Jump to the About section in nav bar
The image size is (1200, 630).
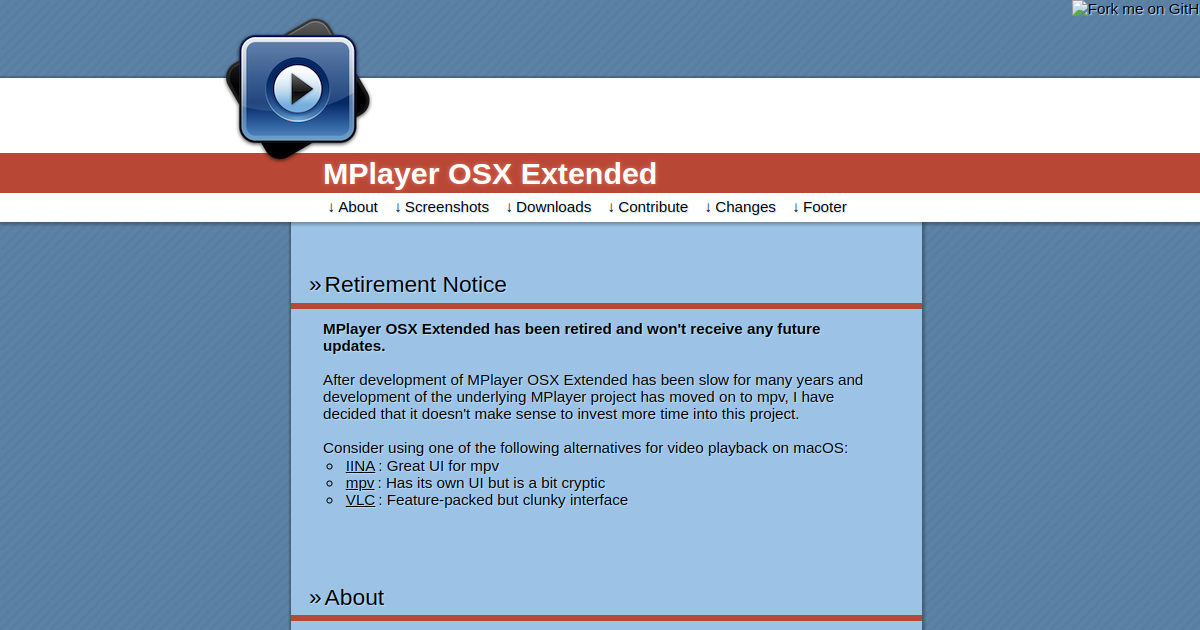[x=353, y=207]
